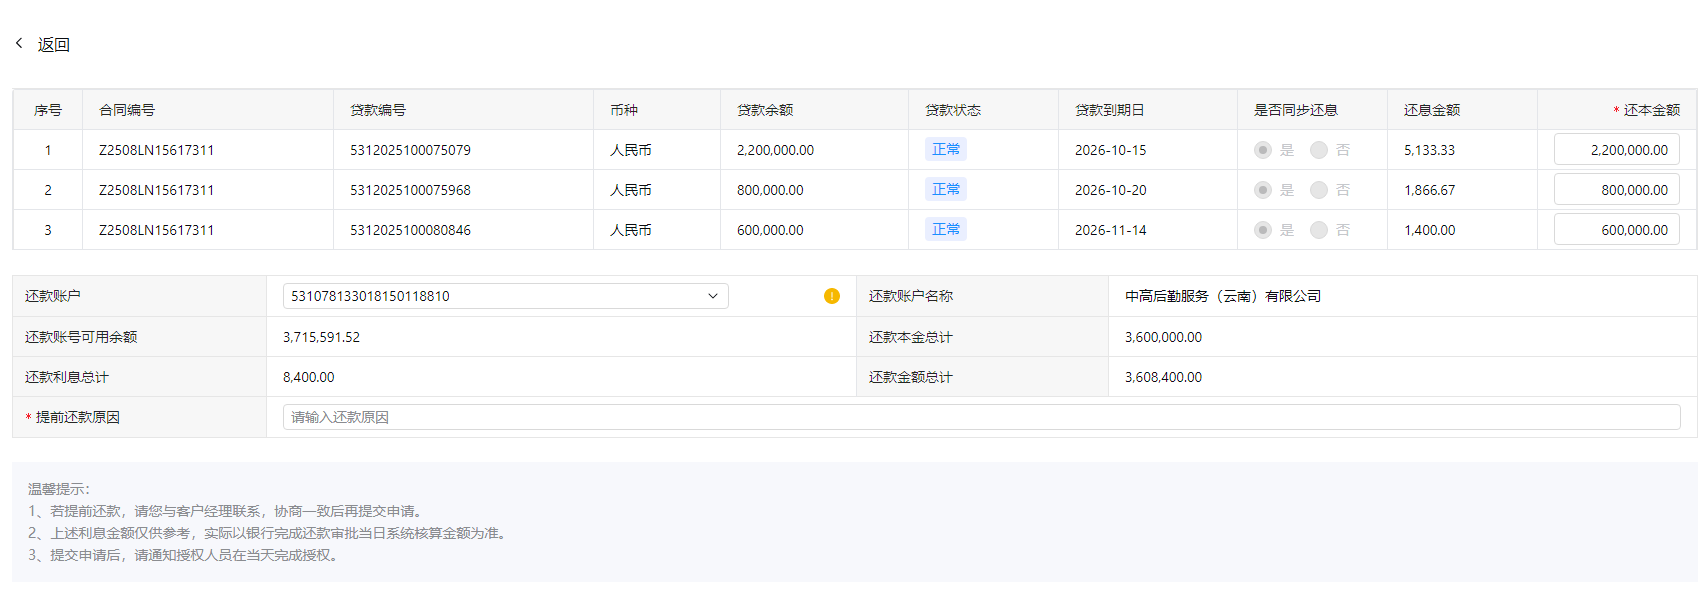1706x601 pixels.
Task: Edit principal amount field showing 2,200,000.00
Action: 1616,150
